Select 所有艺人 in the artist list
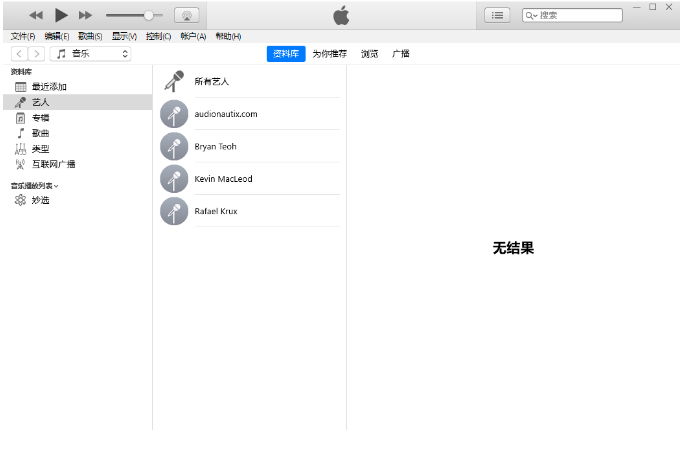Image resolution: width=684 pixels, height=450 pixels. click(x=250, y=82)
